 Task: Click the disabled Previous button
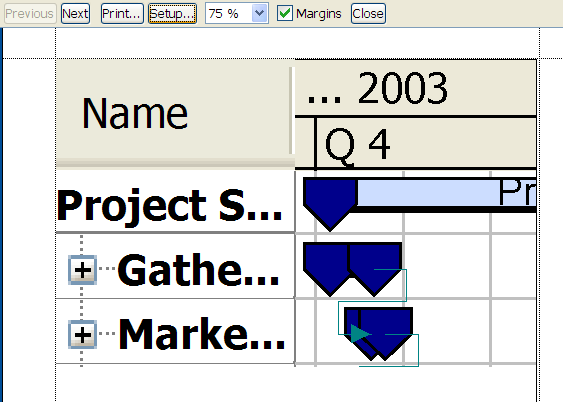pos(30,14)
